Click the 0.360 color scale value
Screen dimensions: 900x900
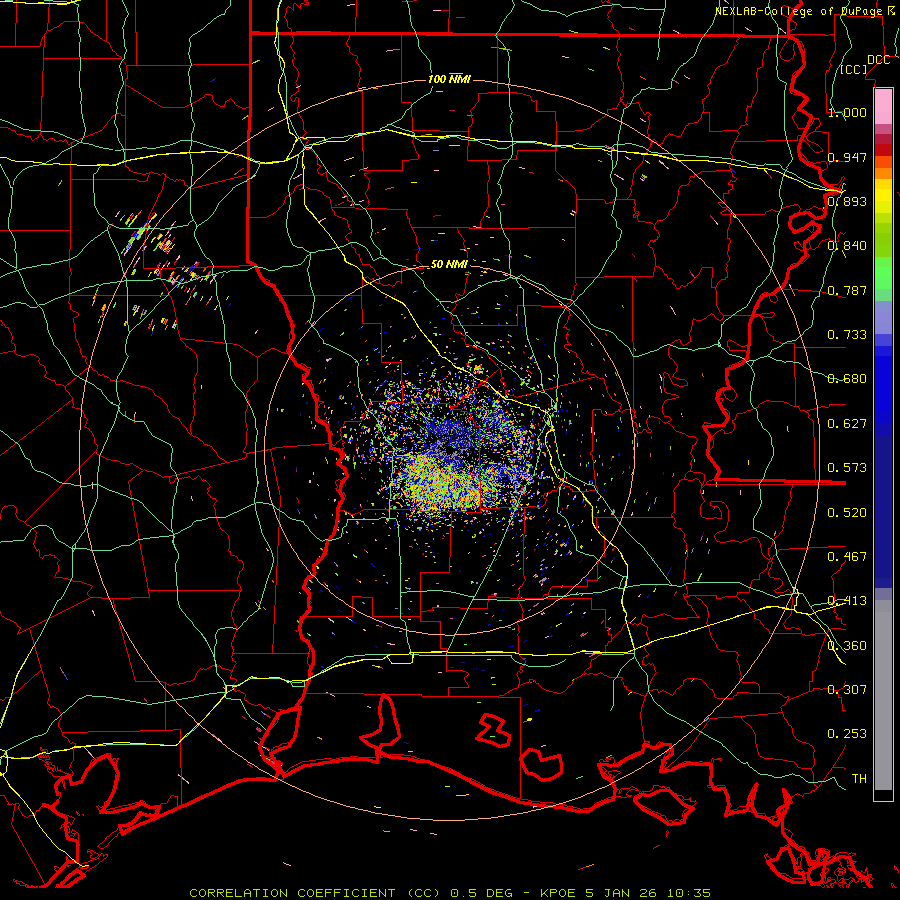pos(847,646)
